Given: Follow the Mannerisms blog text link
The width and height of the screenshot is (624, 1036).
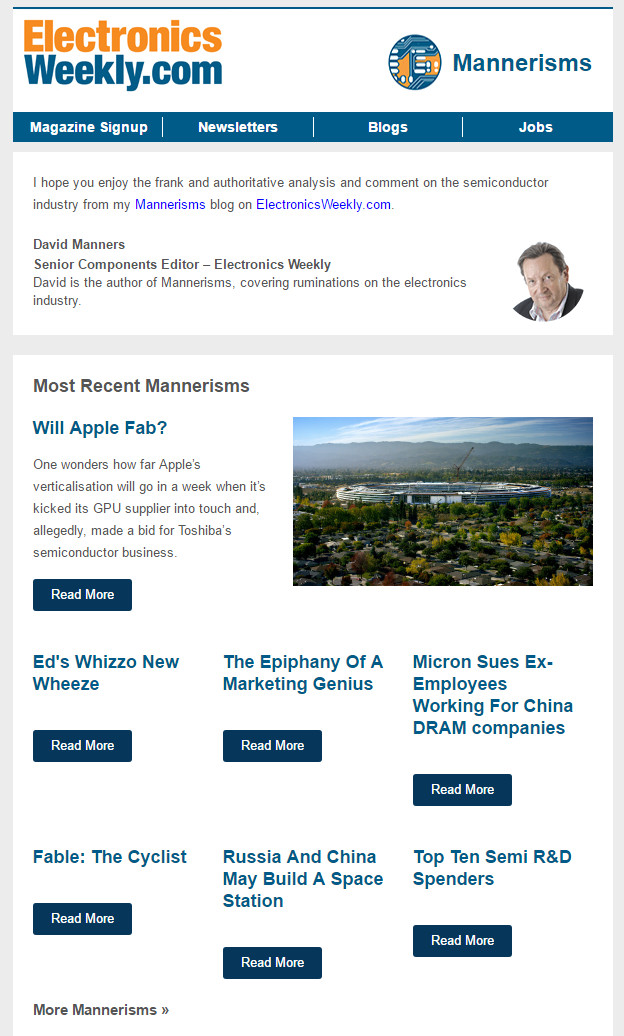Looking at the screenshot, I should [170, 204].
